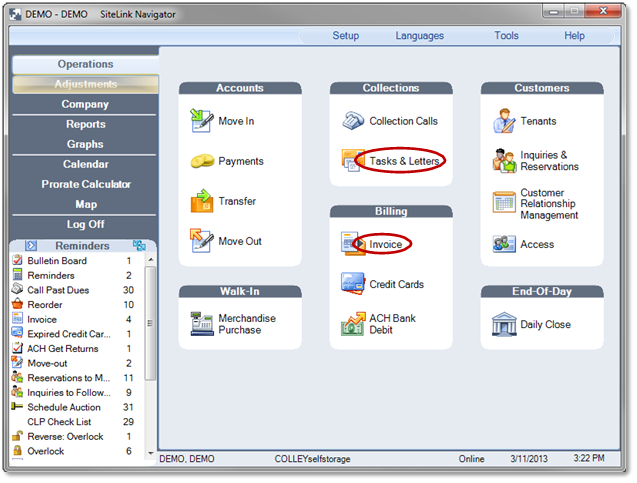Click the reminders list scroll down arrow
The width and height of the screenshot is (637, 483).
tap(151, 453)
